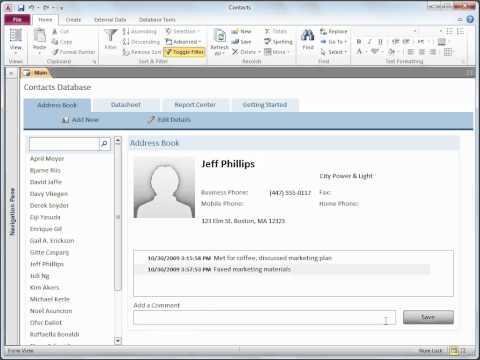This screenshot has width=480, height=360.
Task: Click the Form View icon in status bar
Action: (453, 351)
